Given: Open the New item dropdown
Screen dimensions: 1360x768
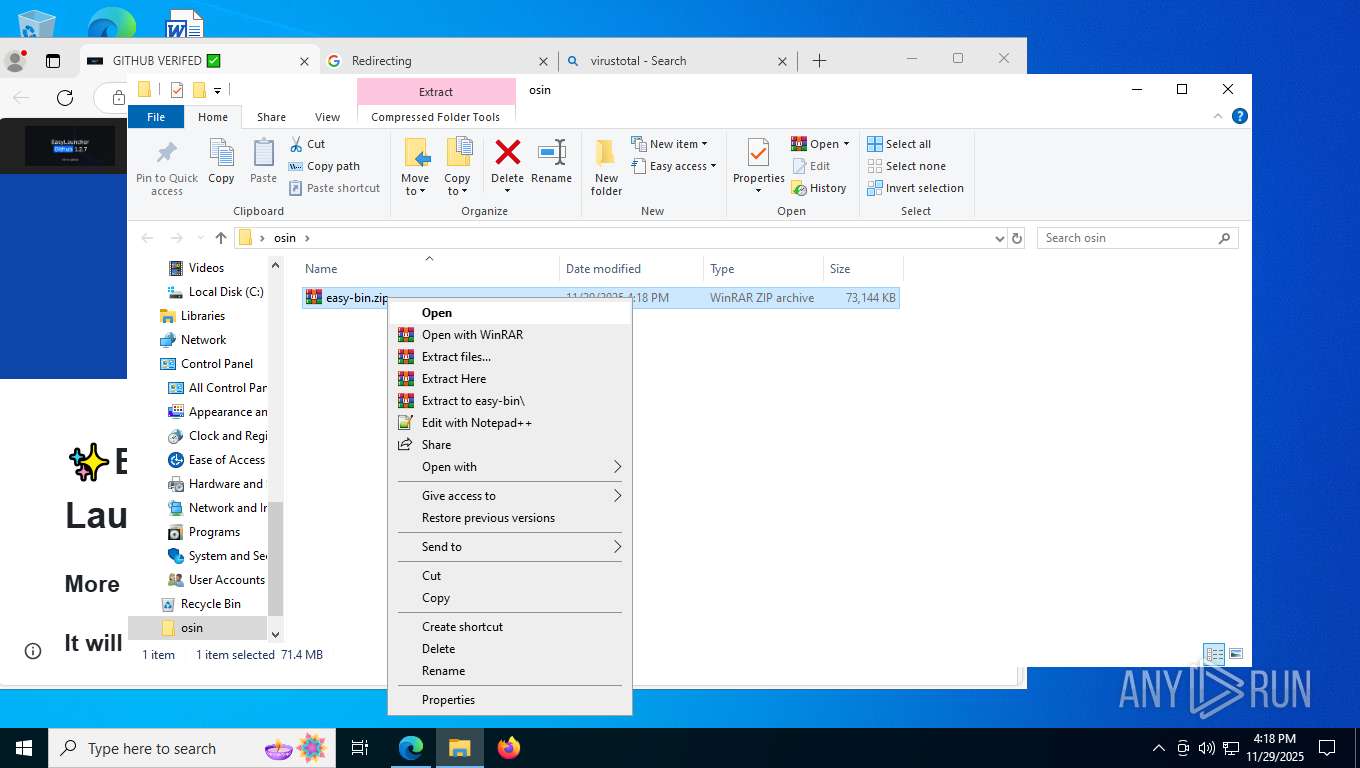Looking at the screenshot, I should coord(670,144).
